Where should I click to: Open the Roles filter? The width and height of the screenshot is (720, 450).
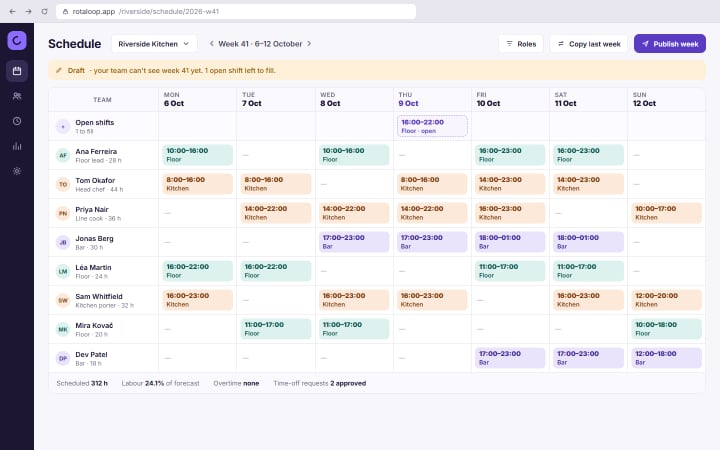click(x=521, y=44)
